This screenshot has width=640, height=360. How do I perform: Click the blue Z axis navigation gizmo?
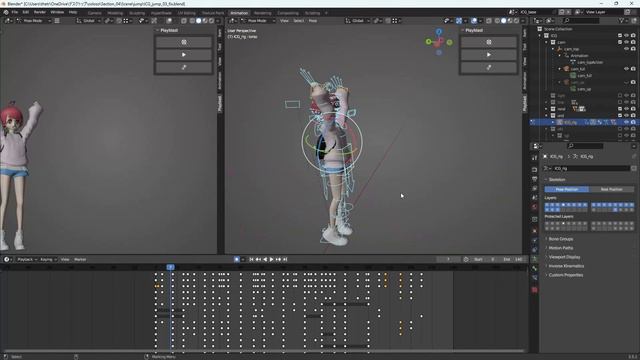coord(439,31)
